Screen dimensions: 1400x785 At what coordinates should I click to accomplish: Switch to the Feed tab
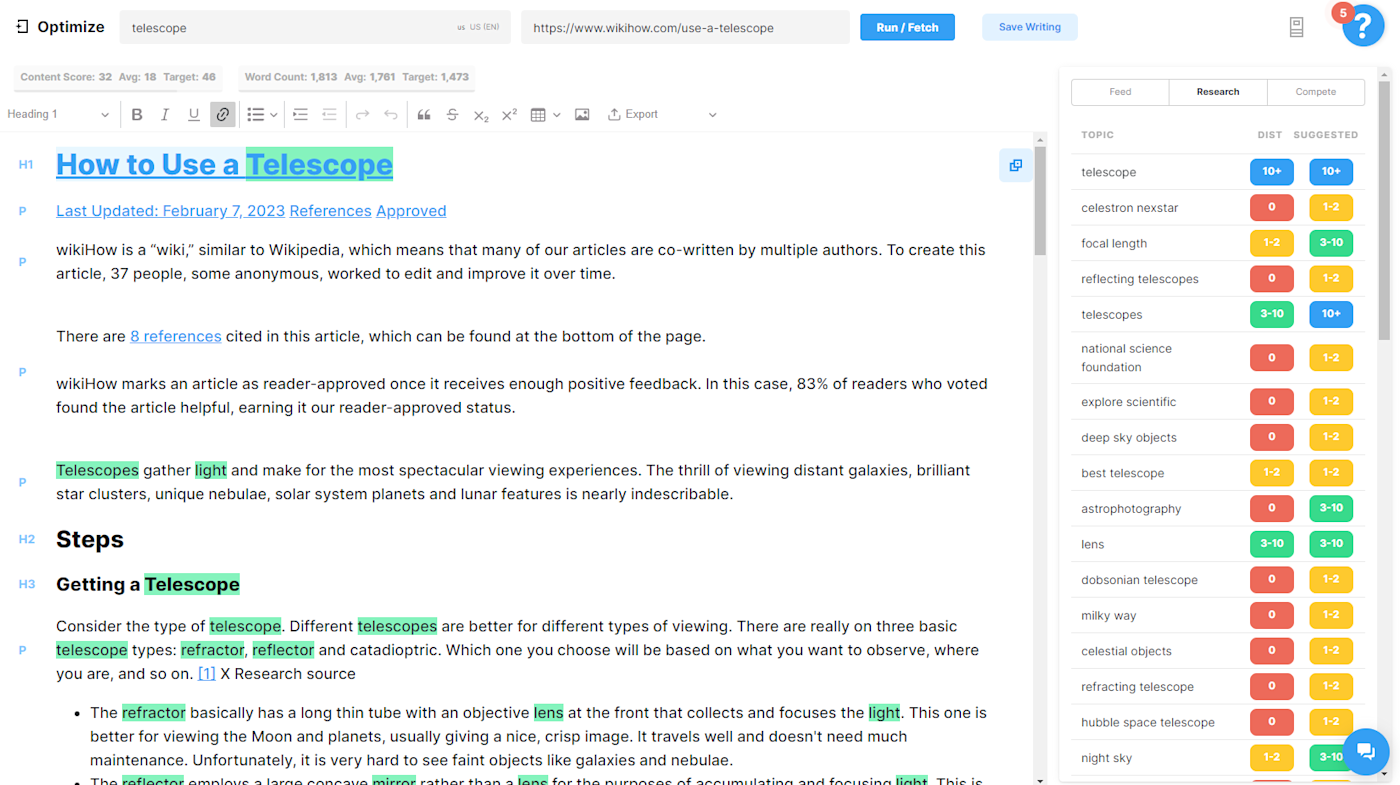(x=1120, y=92)
